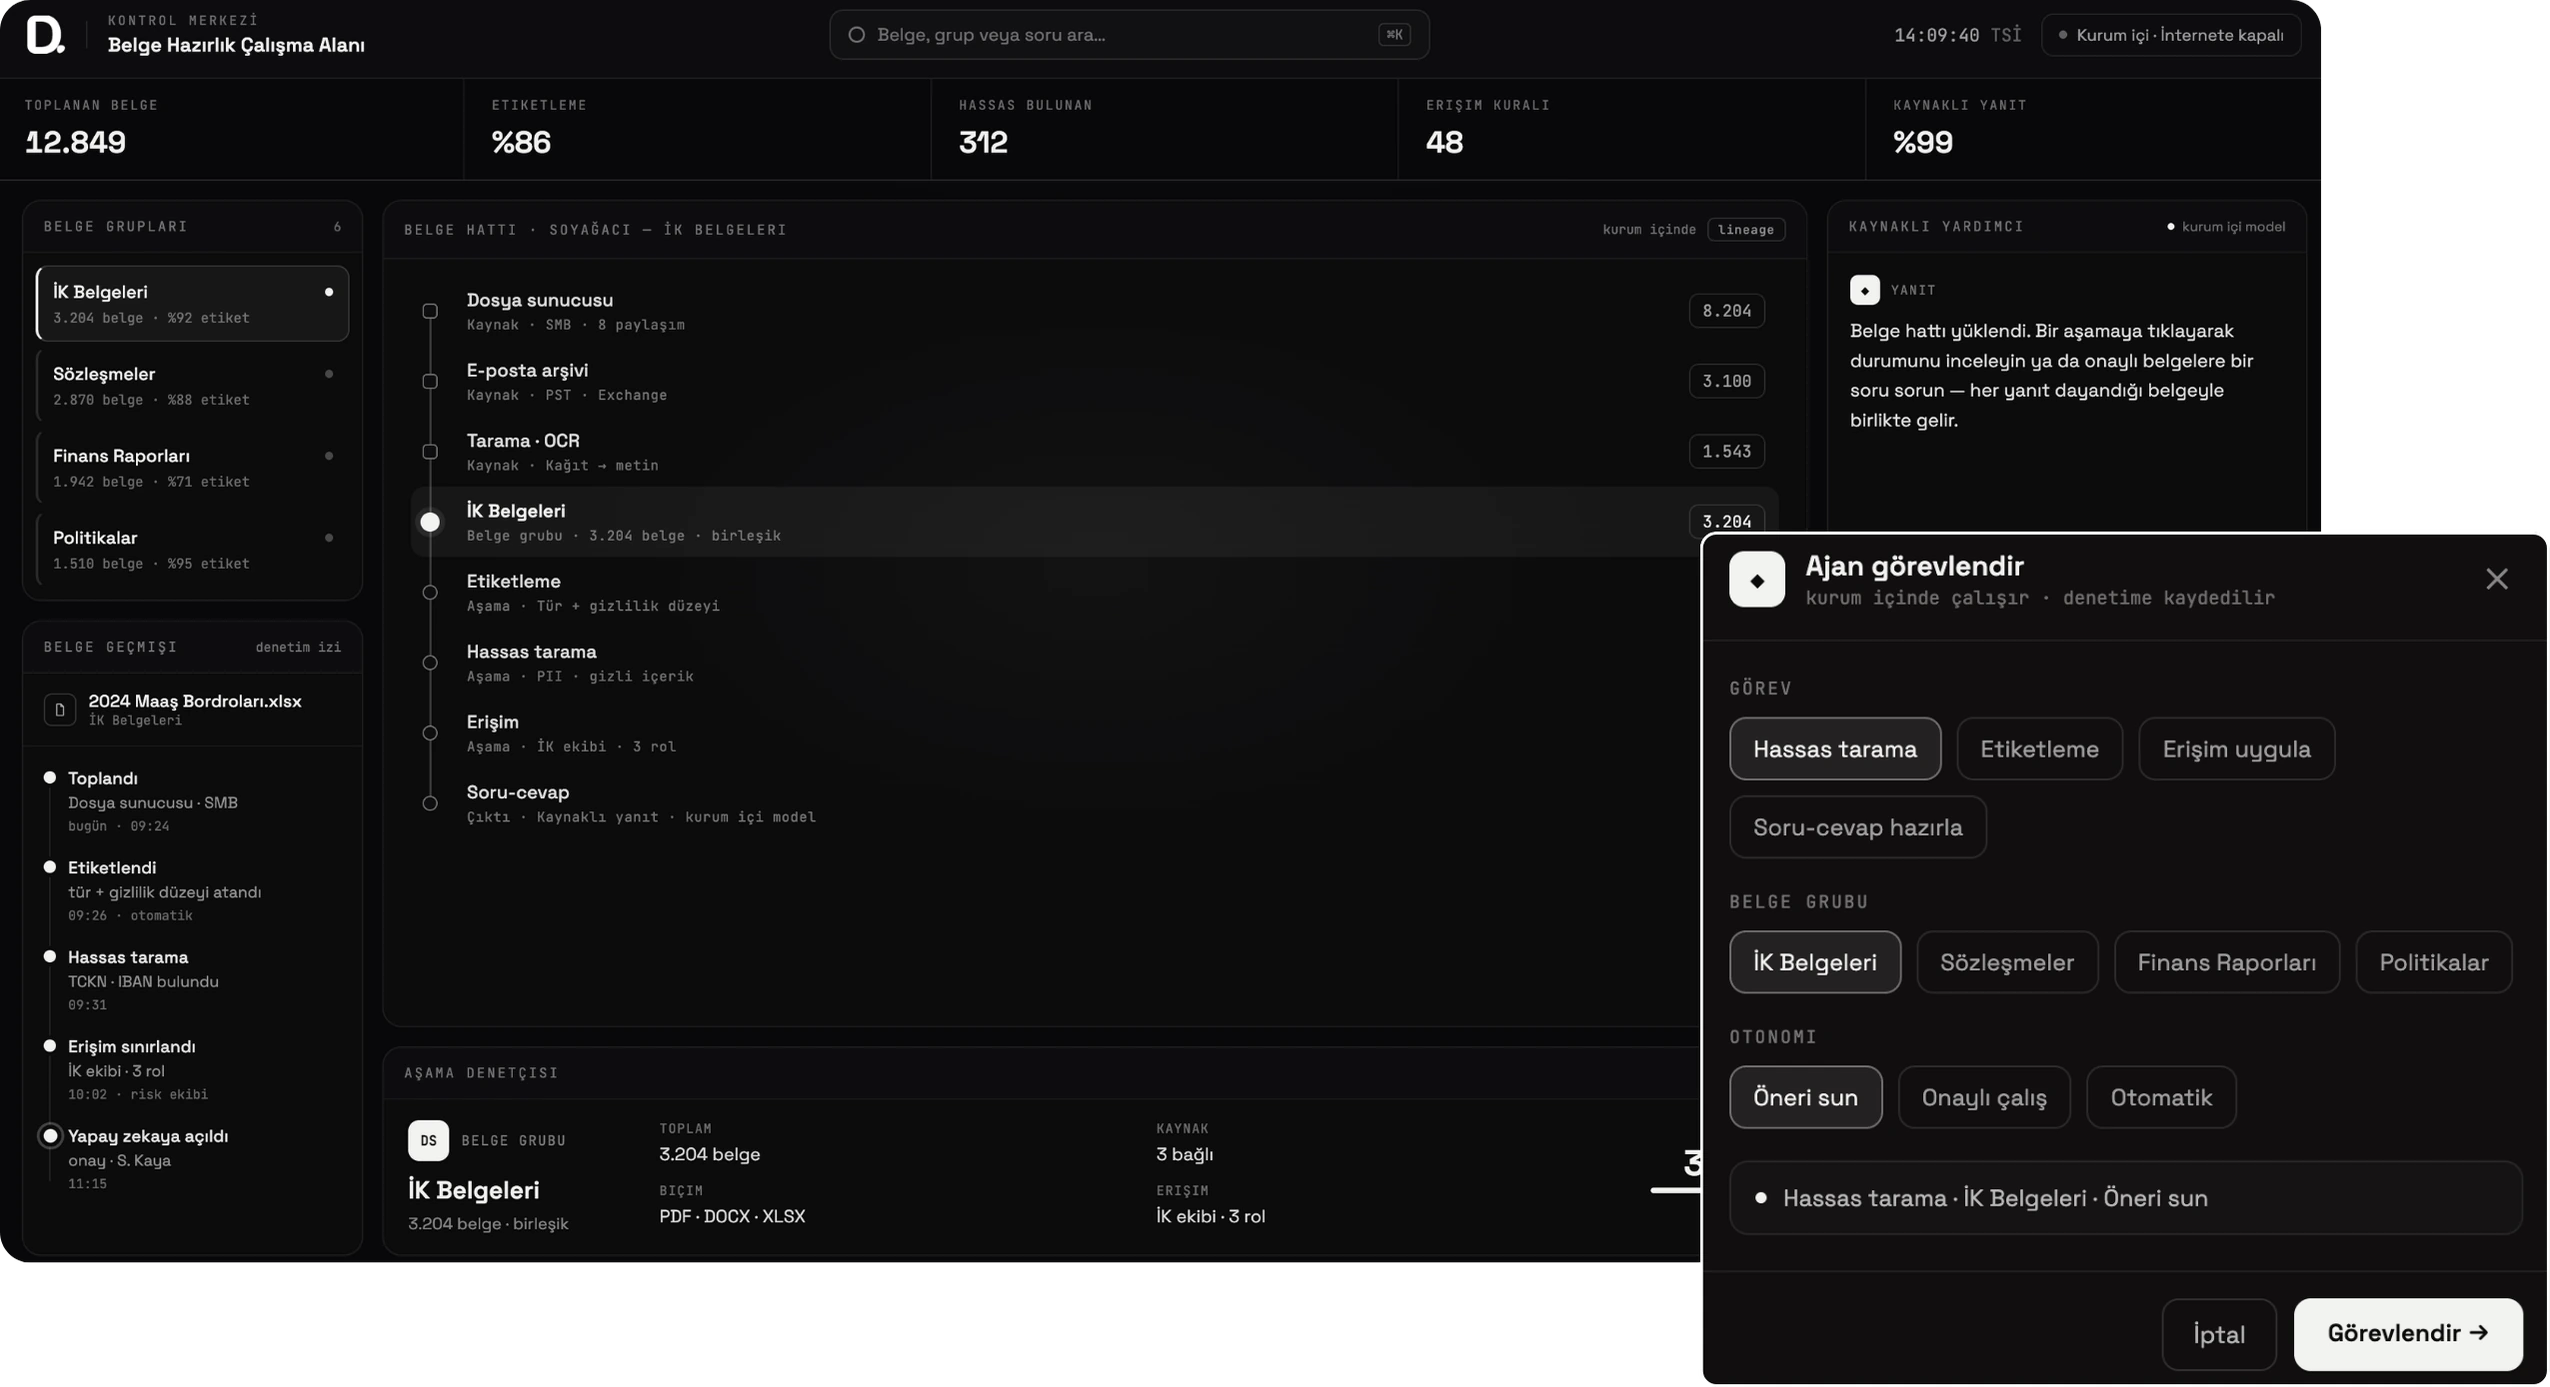Select the Tarama · OCR node marker
This screenshot has height=1387, width=2550.
pos(430,451)
